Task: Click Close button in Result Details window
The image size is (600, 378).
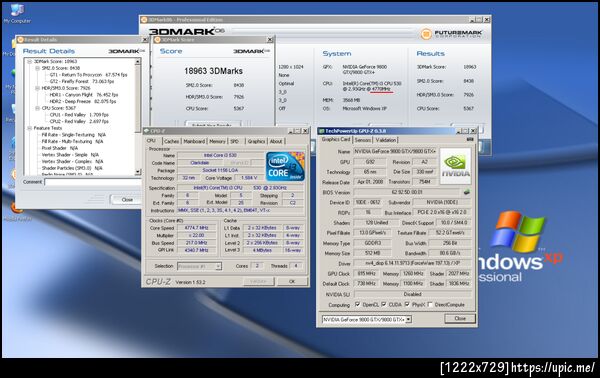Action: 127,200
